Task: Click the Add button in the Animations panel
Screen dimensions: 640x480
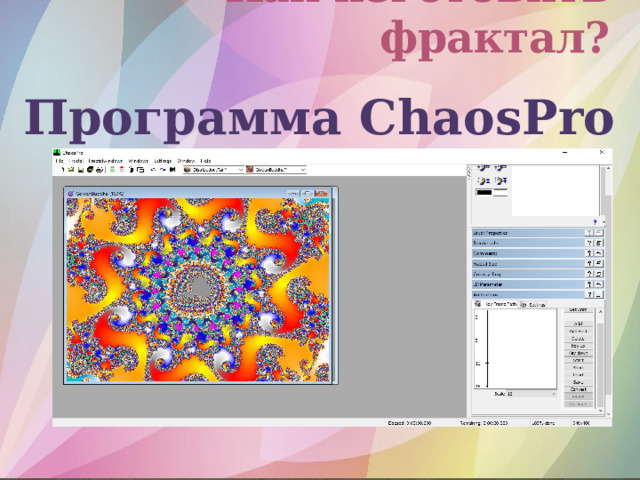Action: pyautogui.click(x=578, y=323)
